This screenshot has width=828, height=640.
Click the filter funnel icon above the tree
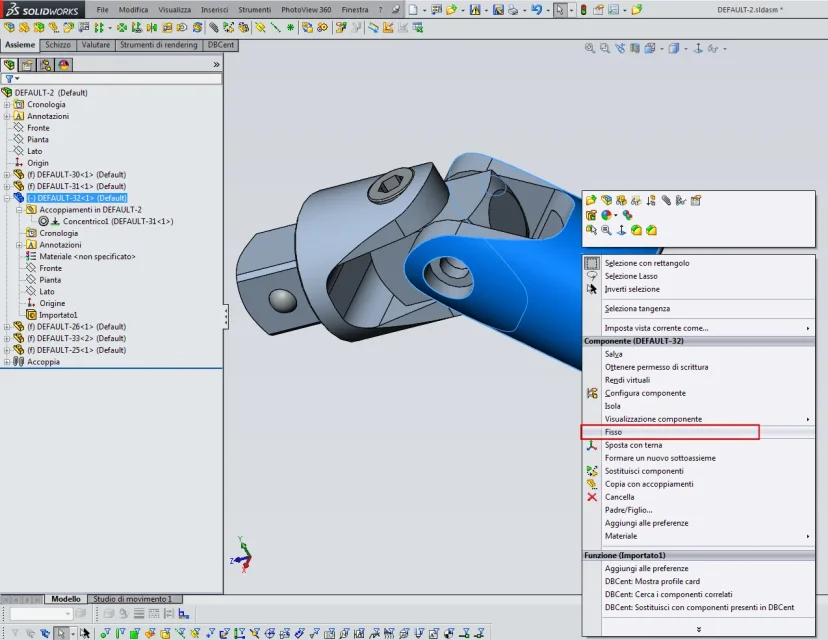[9, 79]
